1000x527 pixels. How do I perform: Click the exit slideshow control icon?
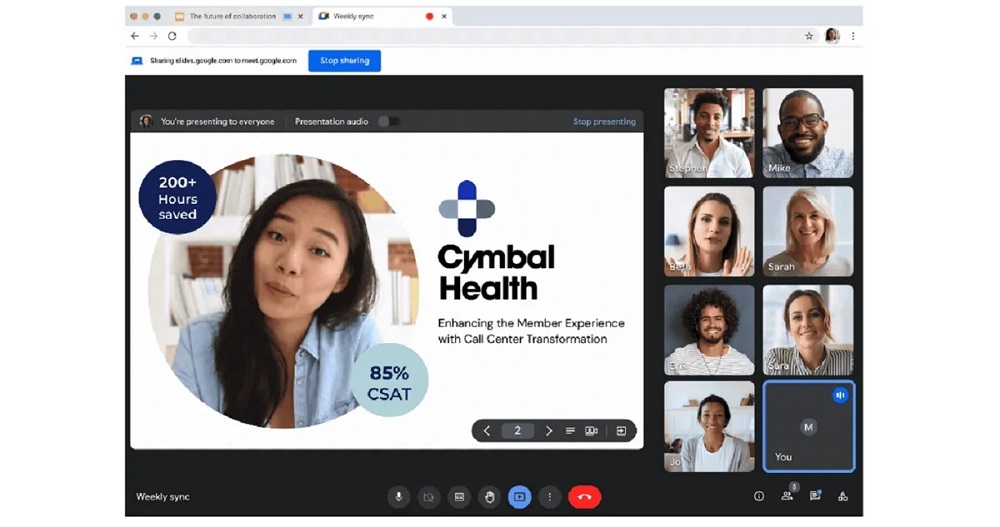point(621,431)
